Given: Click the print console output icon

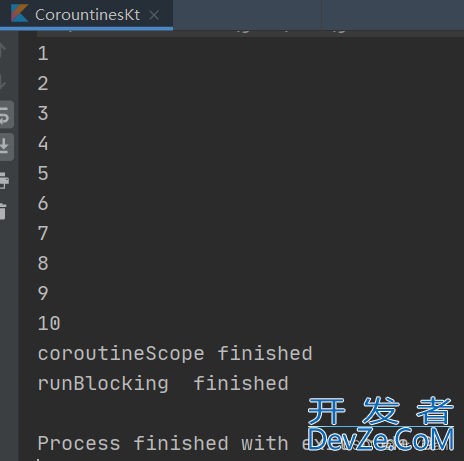Looking at the screenshot, I should tap(4, 180).
